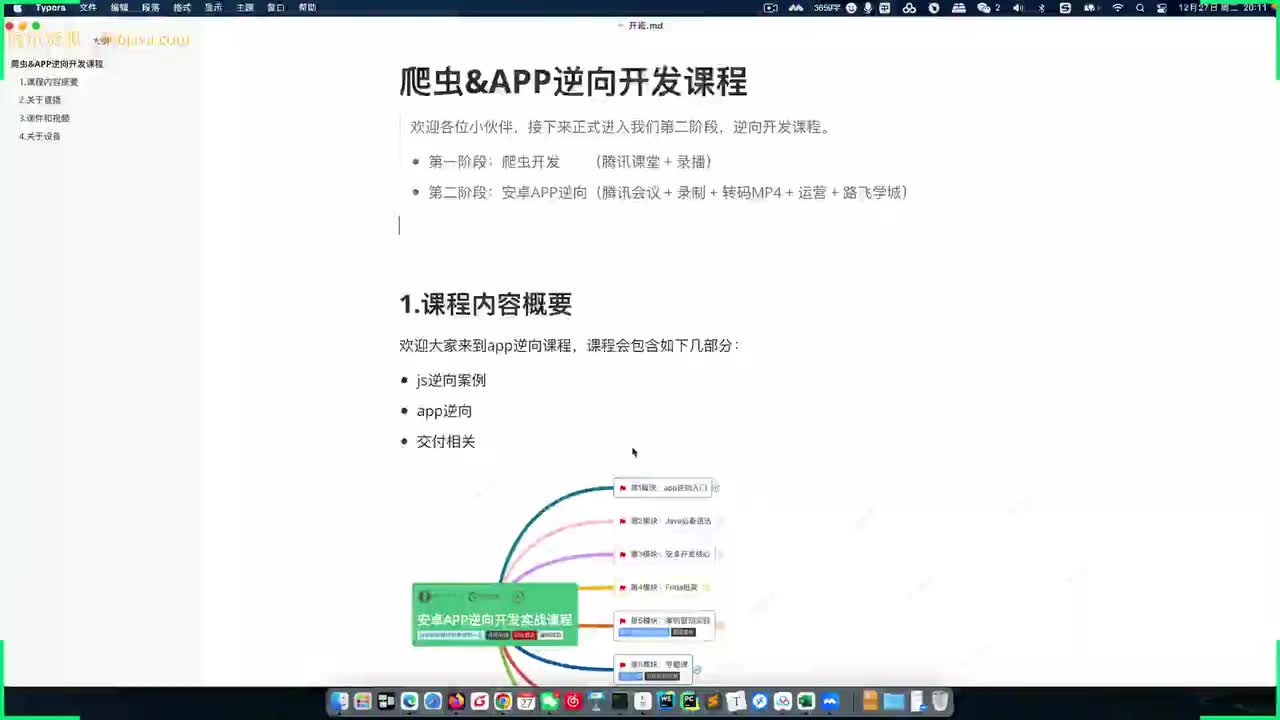
Task: Jump to outline item 爬虫&APP逆向开发课程
Action: coord(57,64)
